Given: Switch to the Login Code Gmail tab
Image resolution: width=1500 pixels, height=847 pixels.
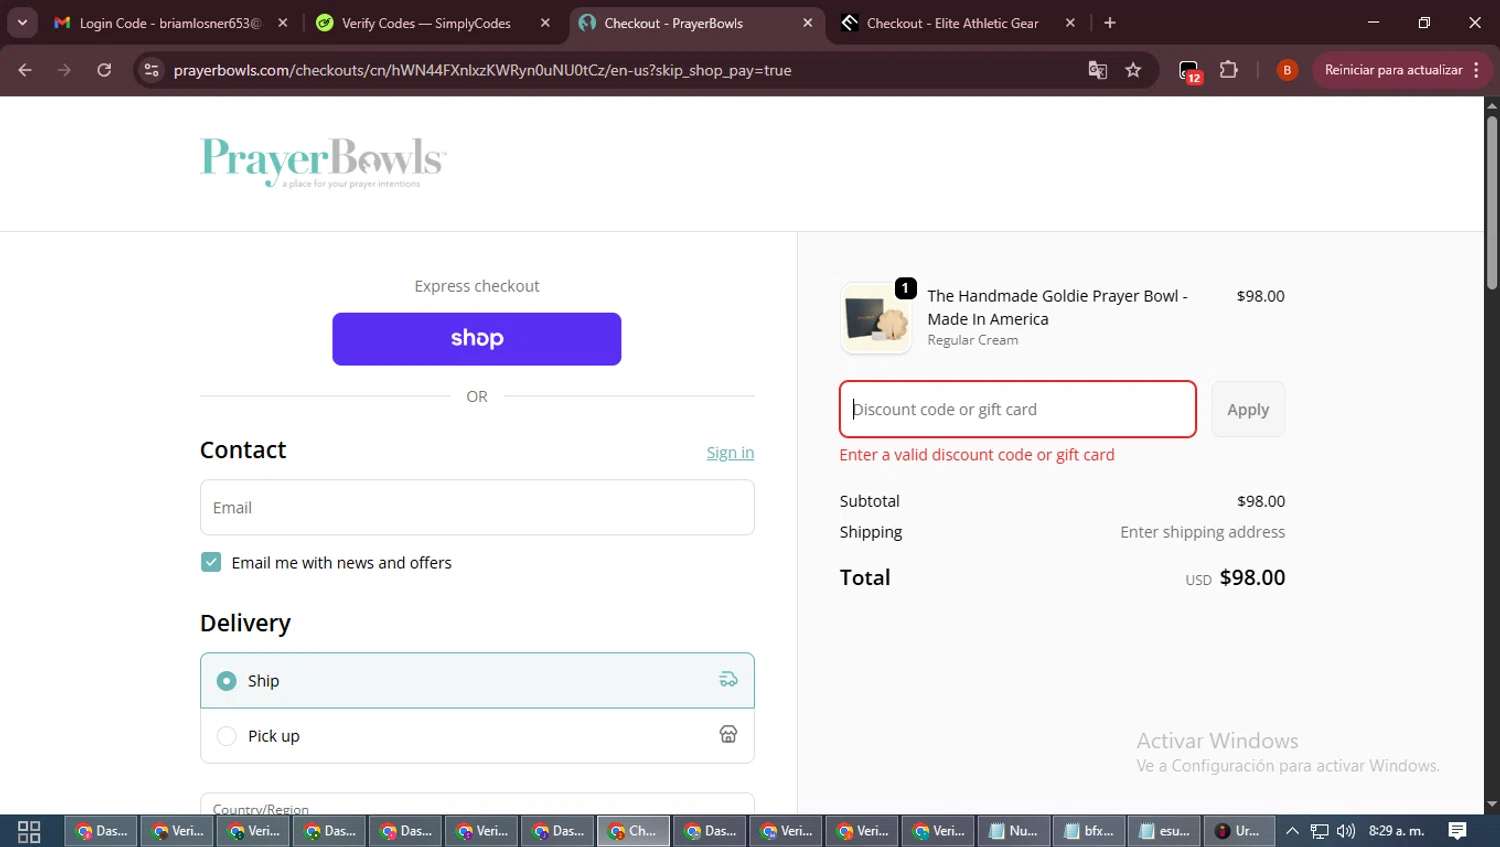Looking at the screenshot, I should click(x=170, y=23).
